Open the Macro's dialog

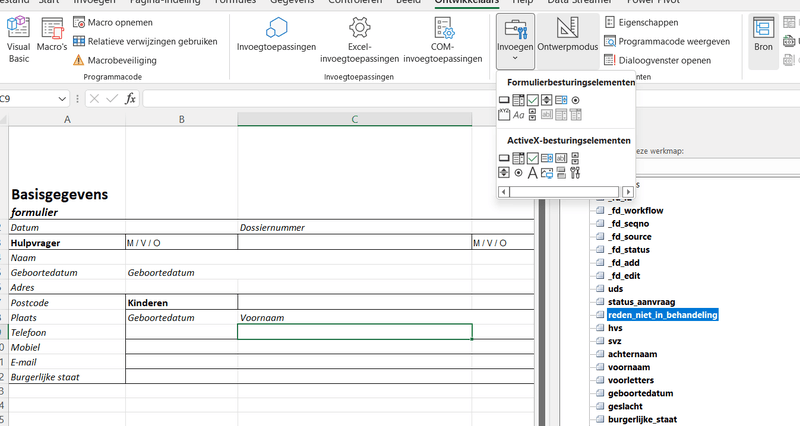tap(52, 35)
